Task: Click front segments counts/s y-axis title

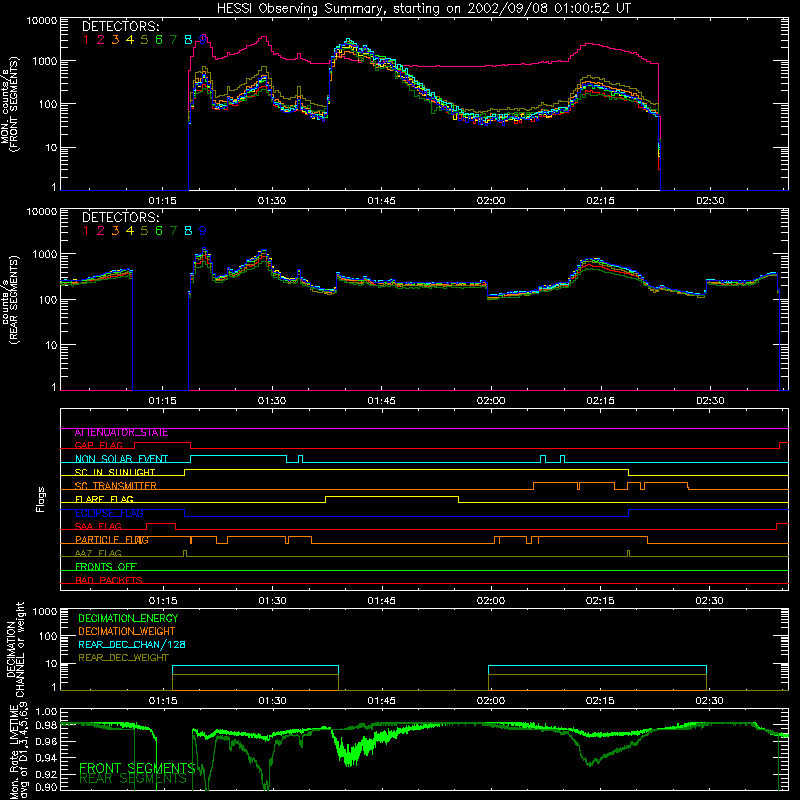Action: click(x=9, y=104)
